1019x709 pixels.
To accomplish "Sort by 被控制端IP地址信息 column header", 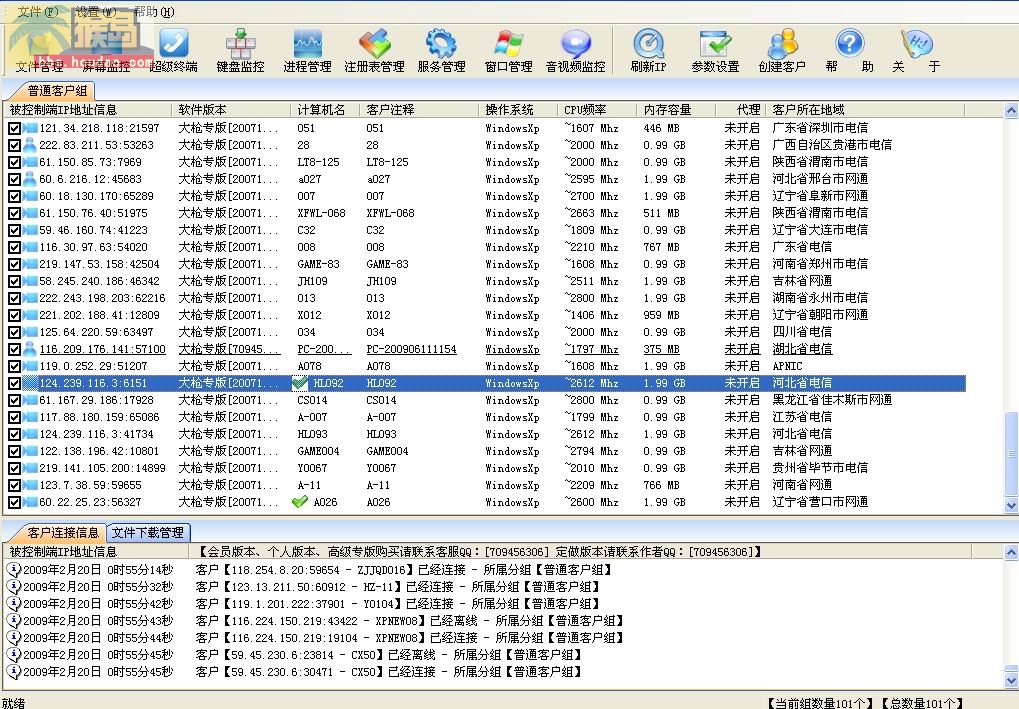I will (88, 109).
